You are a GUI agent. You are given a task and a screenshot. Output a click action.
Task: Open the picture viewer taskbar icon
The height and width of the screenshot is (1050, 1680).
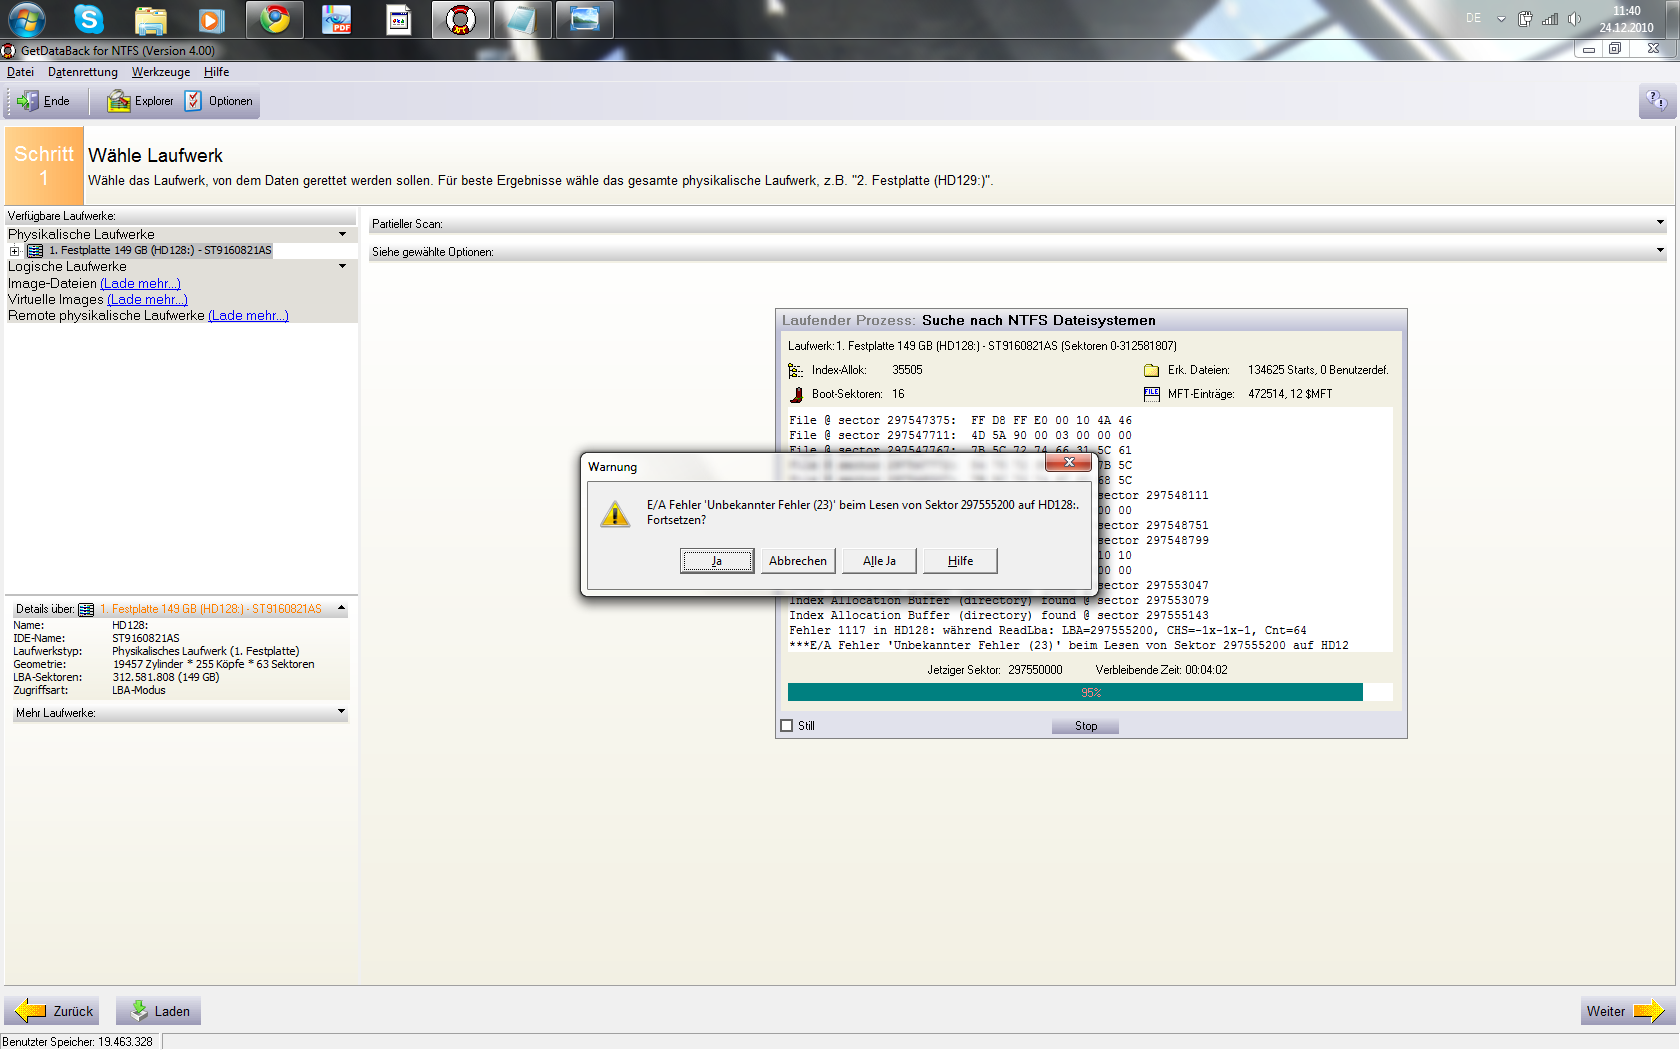[x=585, y=20]
